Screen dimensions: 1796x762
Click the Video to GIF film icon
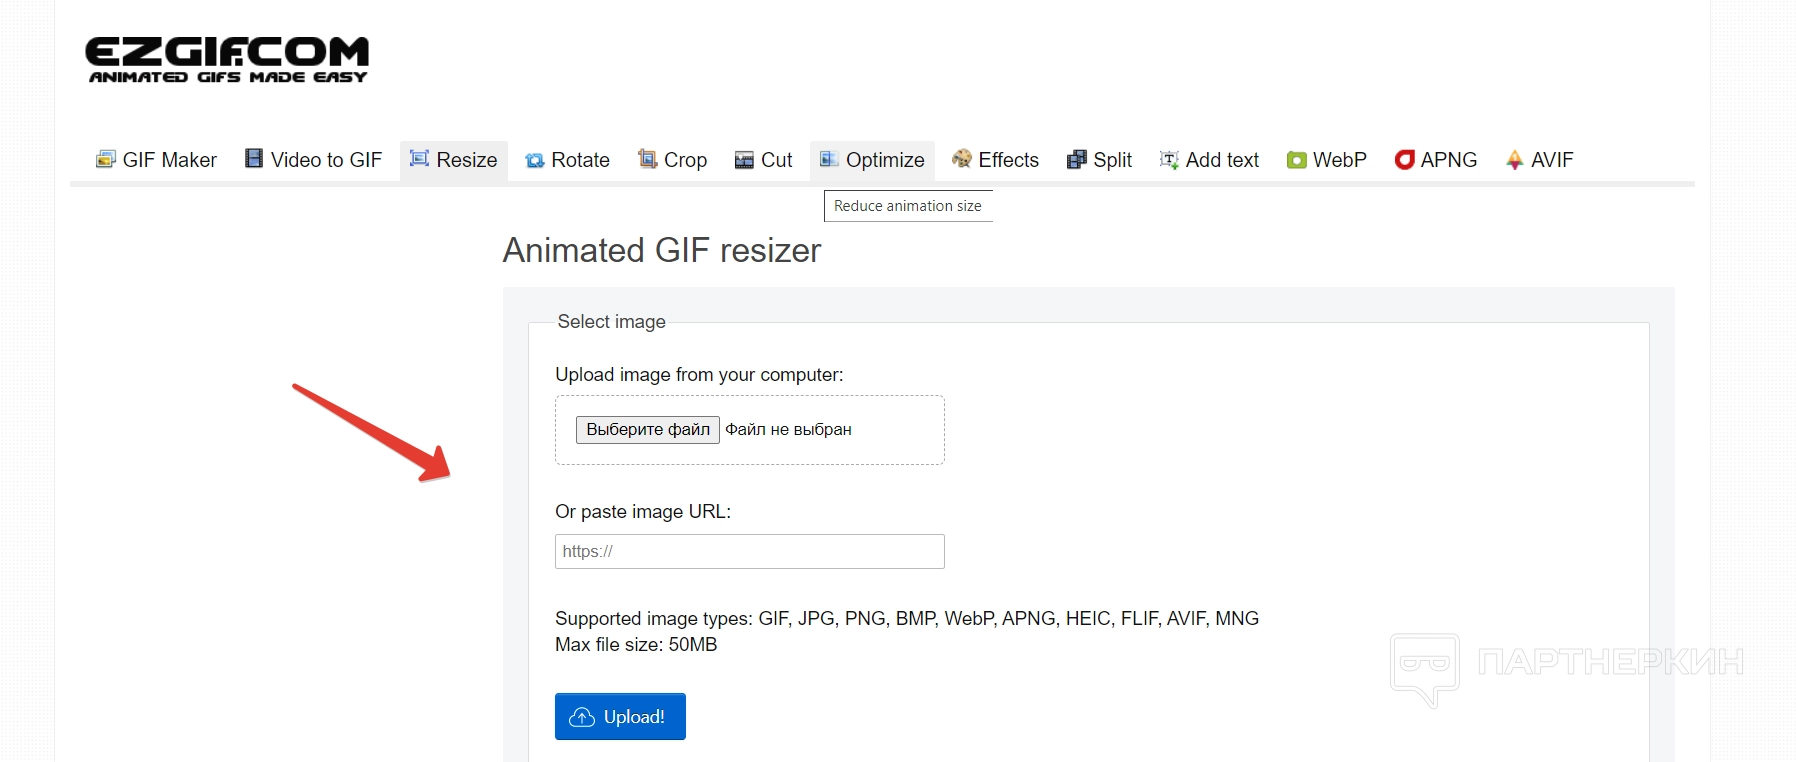254,159
